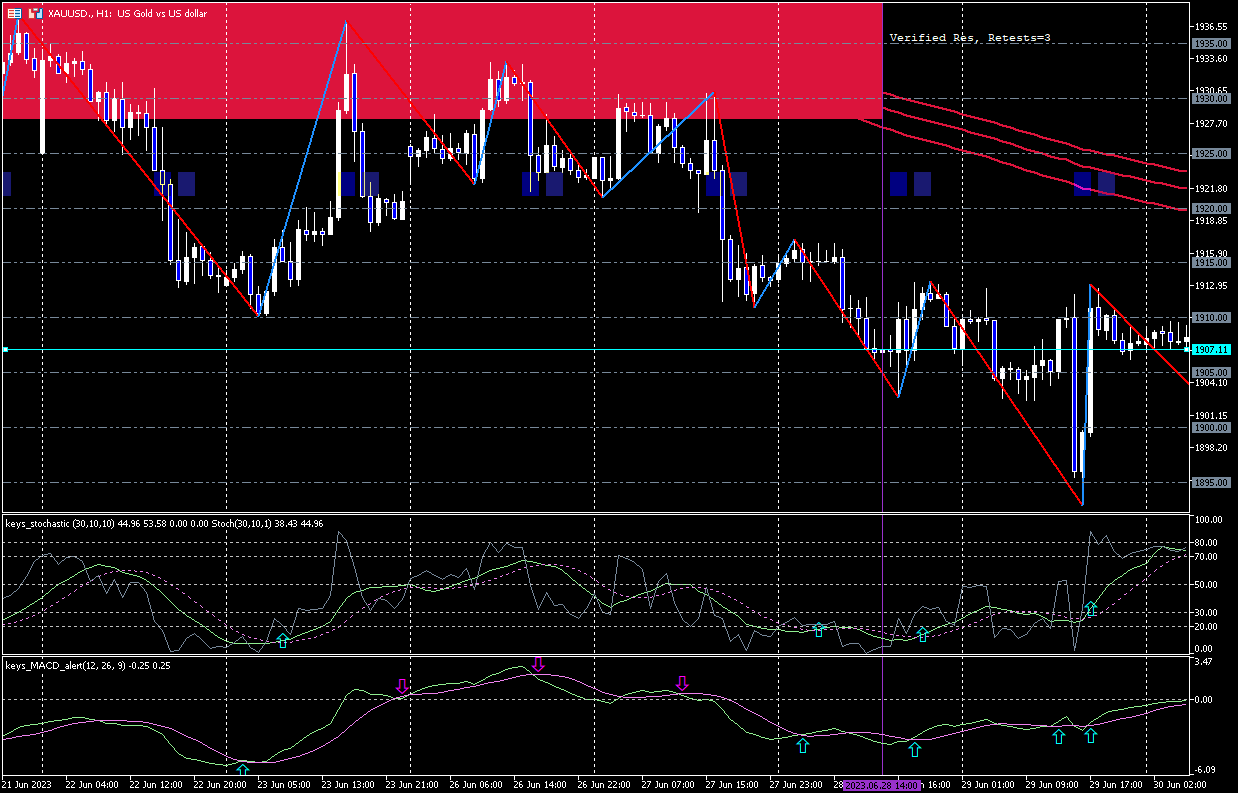The image size is (1238, 793).
Task: Select the 'Verified Res, Retests=3' label
Action: pos(970,37)
